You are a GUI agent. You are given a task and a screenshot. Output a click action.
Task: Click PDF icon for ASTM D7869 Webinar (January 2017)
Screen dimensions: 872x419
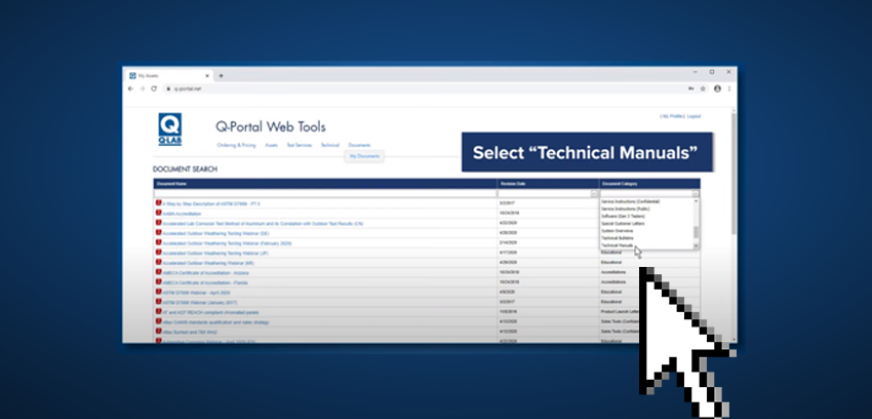(158, 302)
